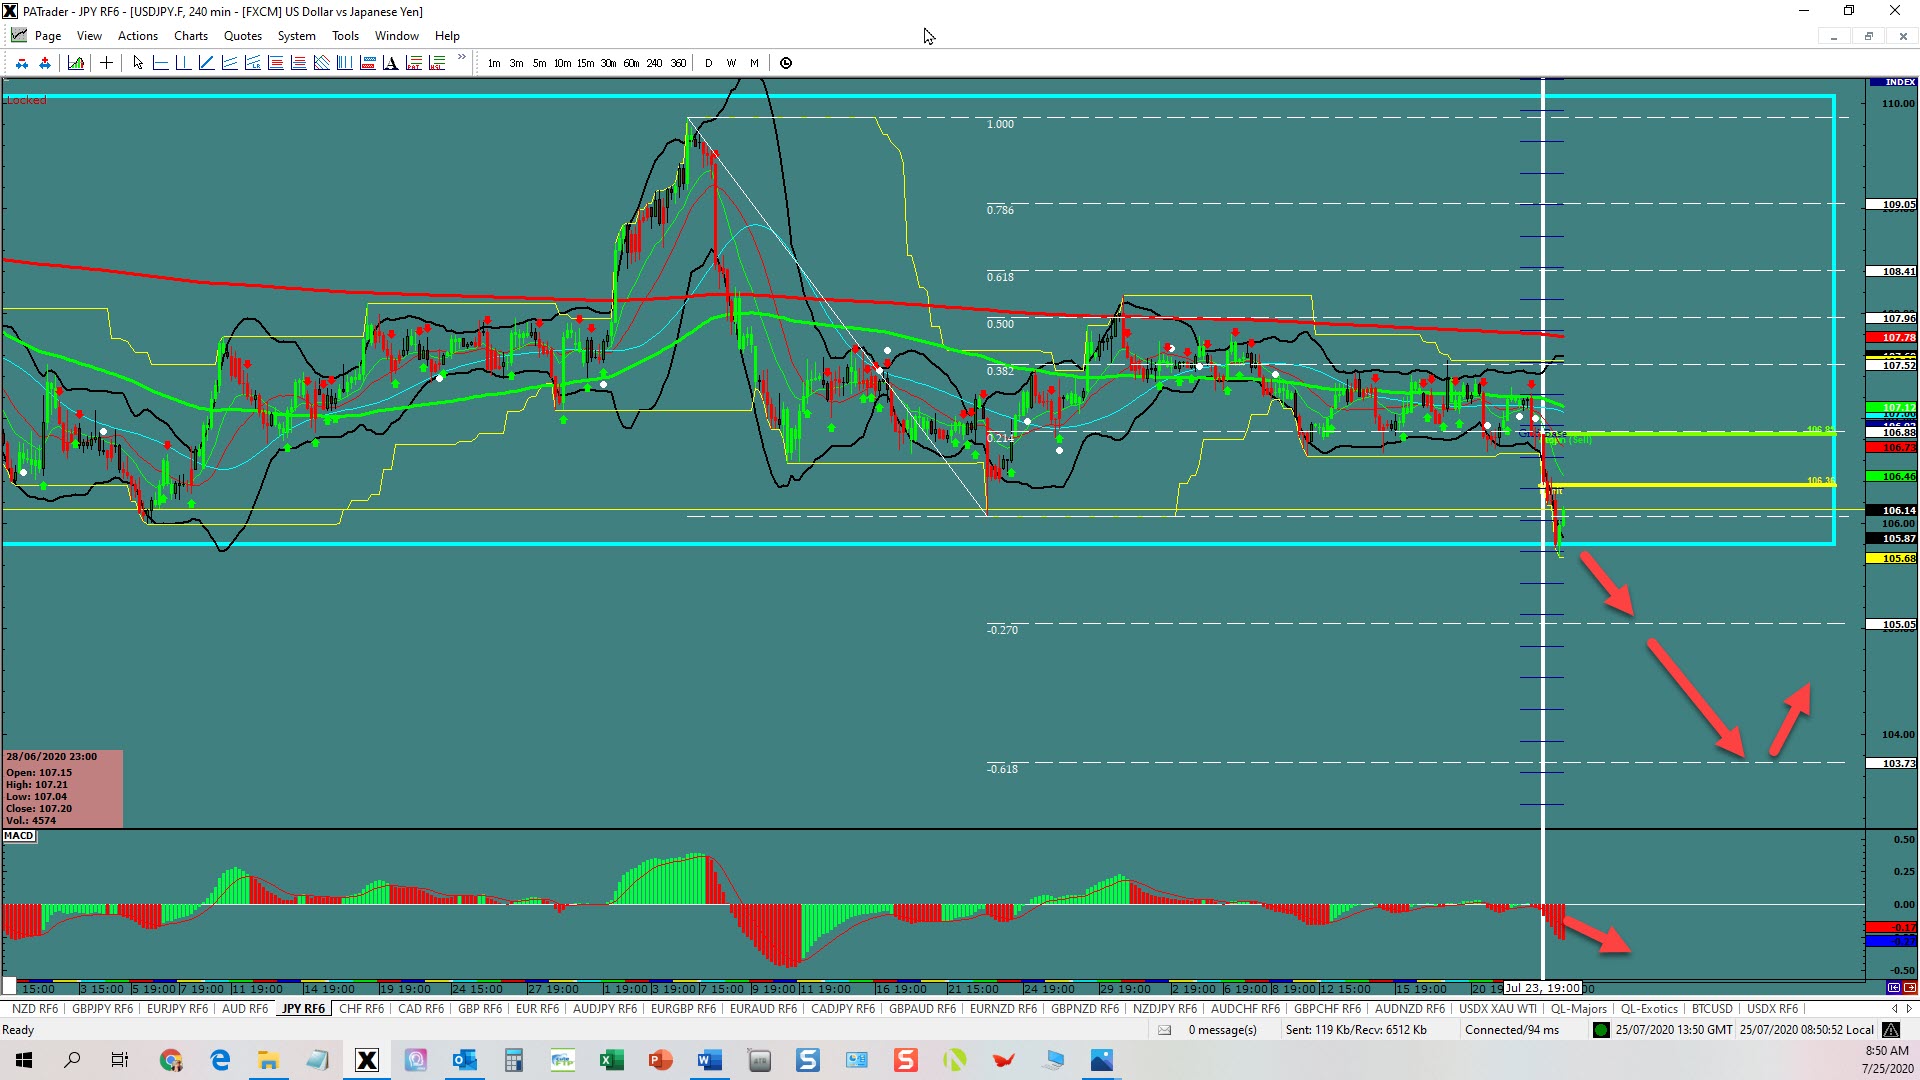Click the yellow 105.68 price label
Screen dimensions: 1920x1080
pyautogui.click(x=1891, y=559)
